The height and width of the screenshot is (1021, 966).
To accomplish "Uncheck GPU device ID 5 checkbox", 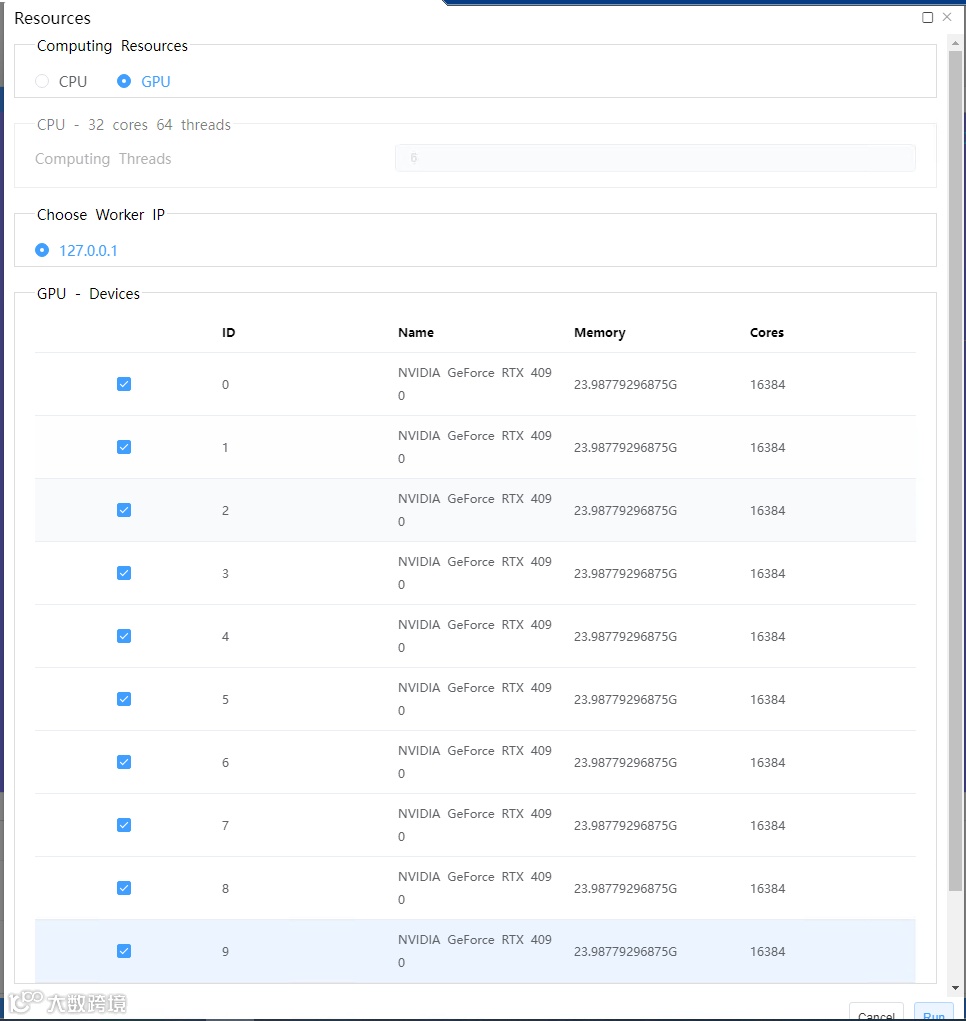I will click(x=124, y=699).
